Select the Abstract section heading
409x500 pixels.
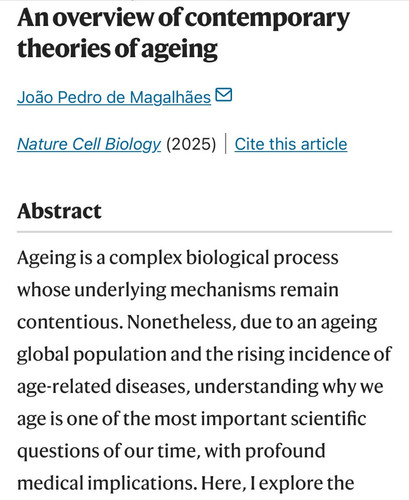[59, 211]
